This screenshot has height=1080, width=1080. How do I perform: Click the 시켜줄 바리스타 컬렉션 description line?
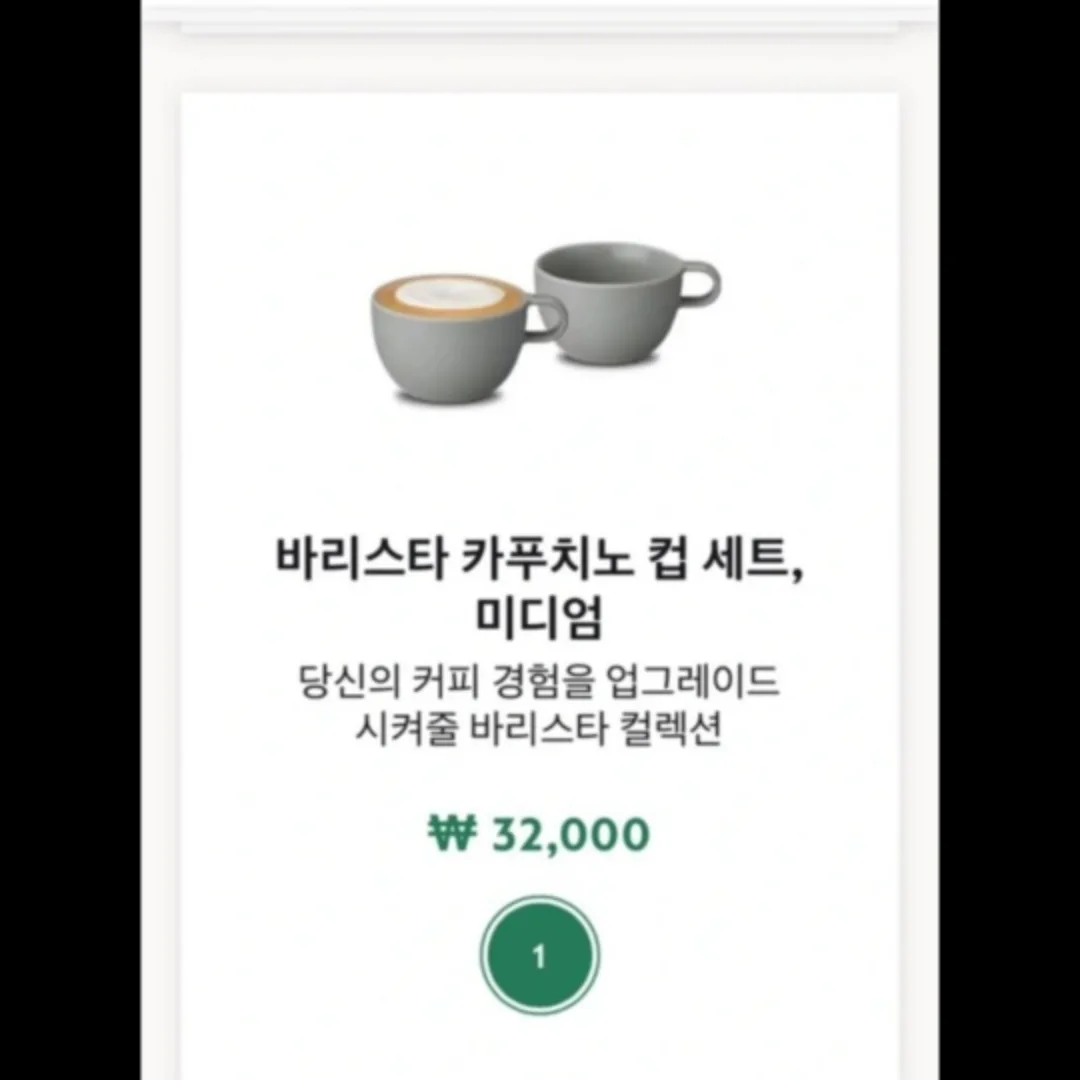point(539,728)
